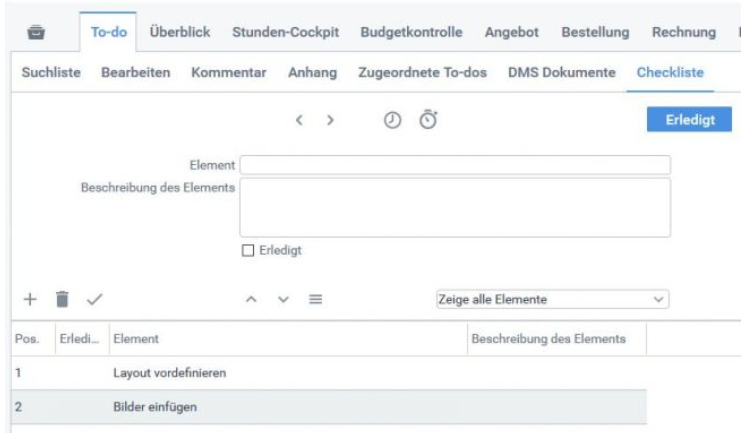Image resolution: width=746 pixels, height=433 pixels.
Task: Switch to the Überblick tab
Action: click(180, 32)
